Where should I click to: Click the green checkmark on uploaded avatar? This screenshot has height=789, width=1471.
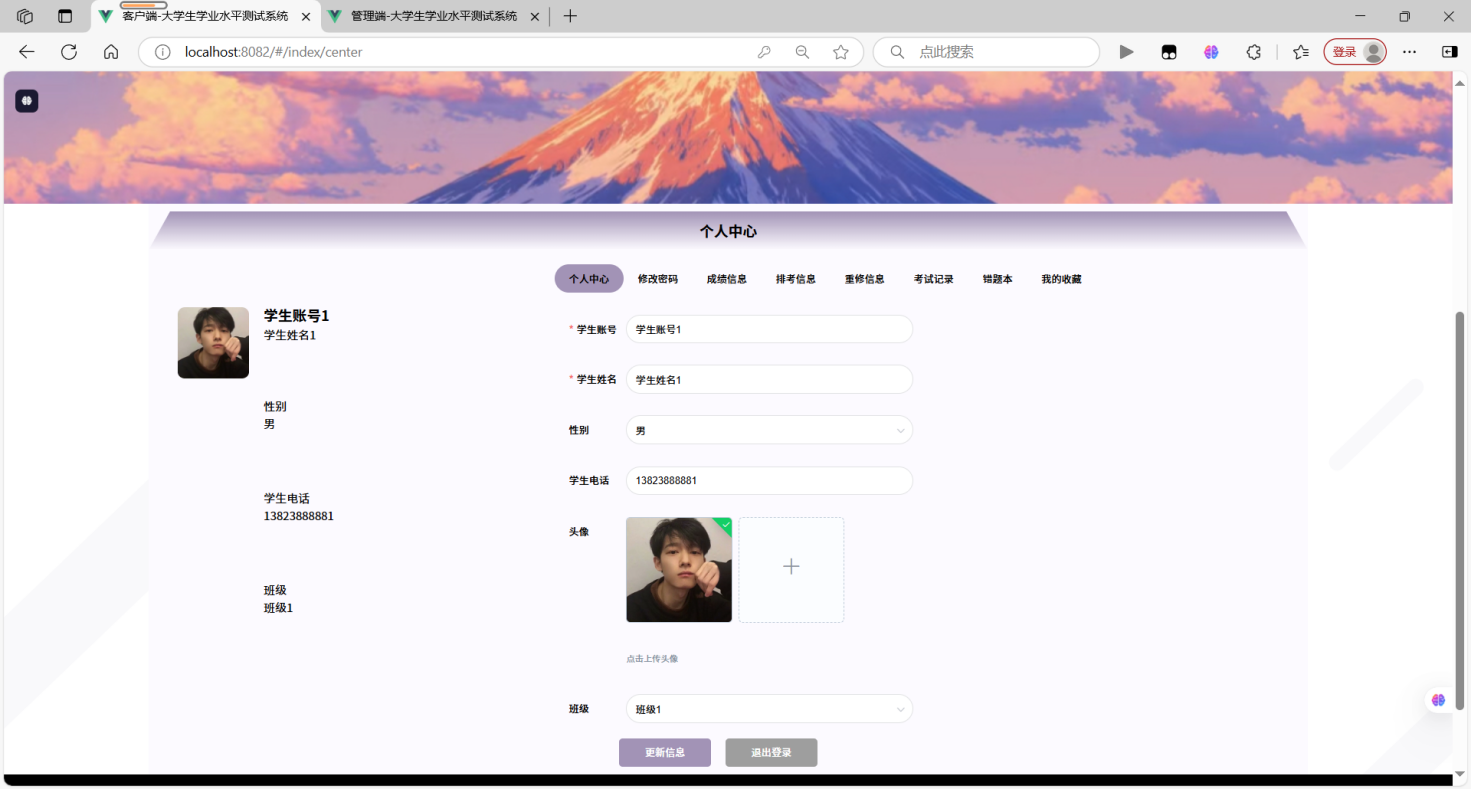726,523
